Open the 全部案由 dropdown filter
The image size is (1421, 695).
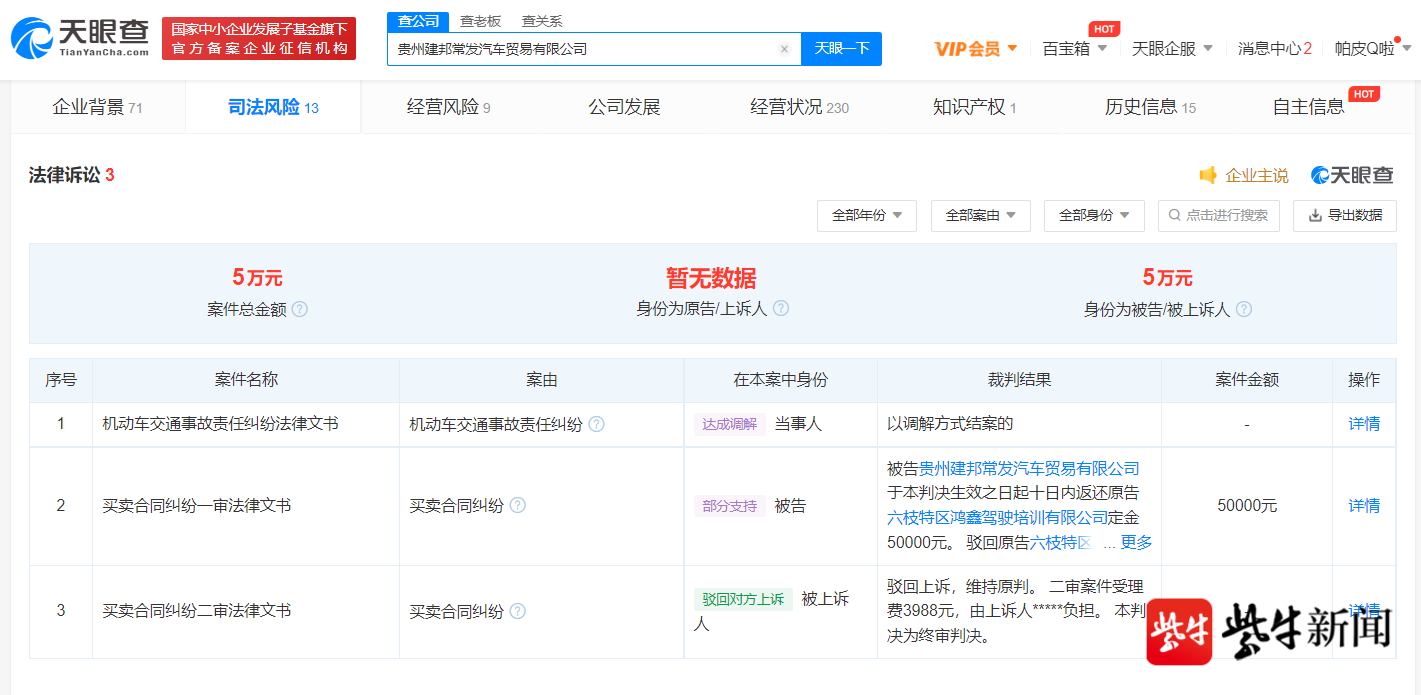(980, 215)
